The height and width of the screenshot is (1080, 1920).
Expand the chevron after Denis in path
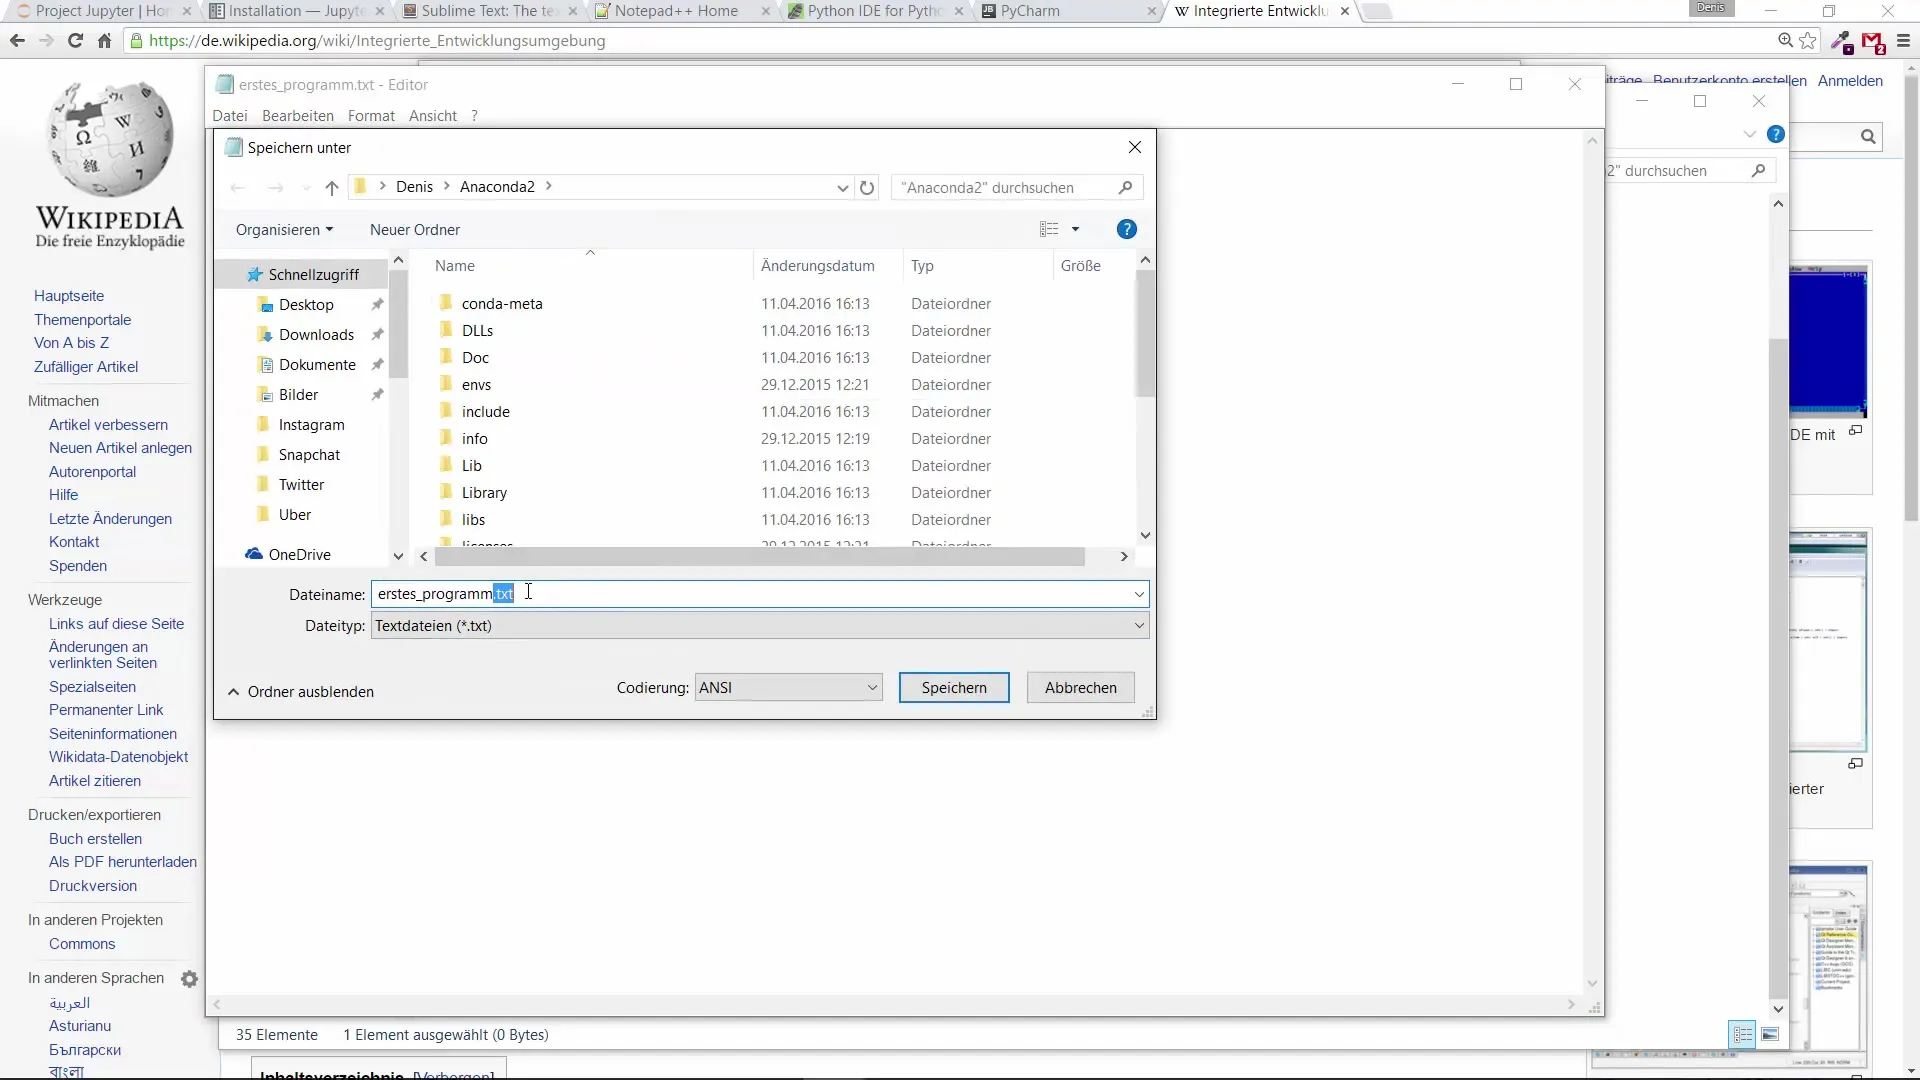point(447,187)
